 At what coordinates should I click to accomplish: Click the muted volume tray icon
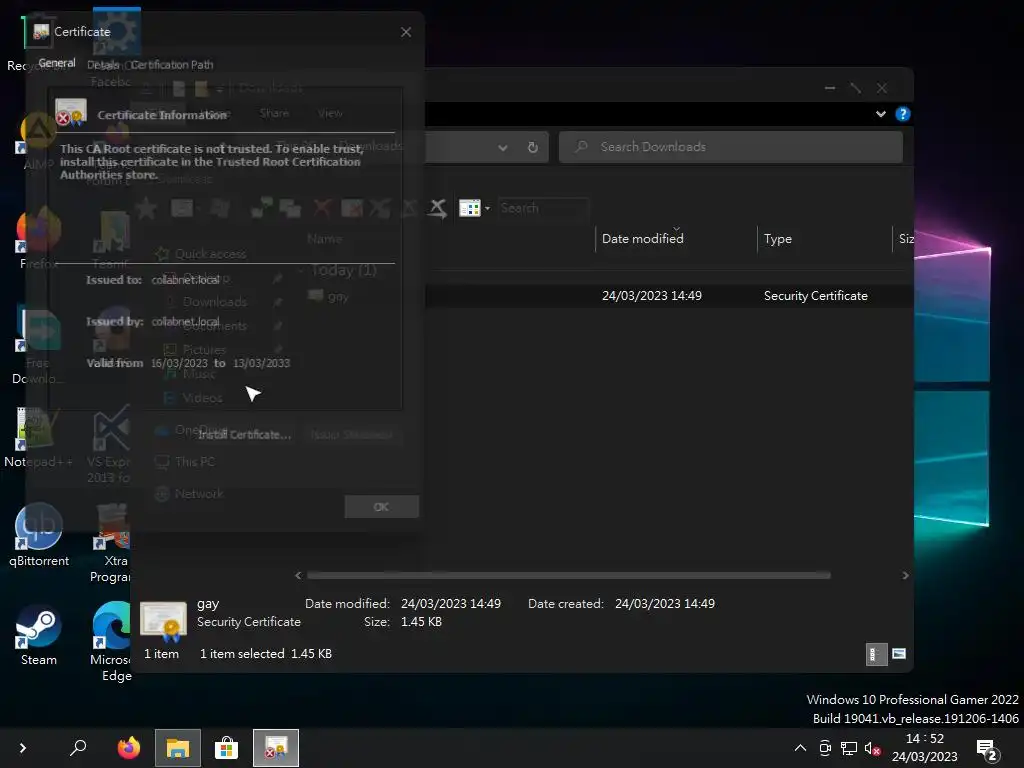pyautogui.click(x=872, y=748)
